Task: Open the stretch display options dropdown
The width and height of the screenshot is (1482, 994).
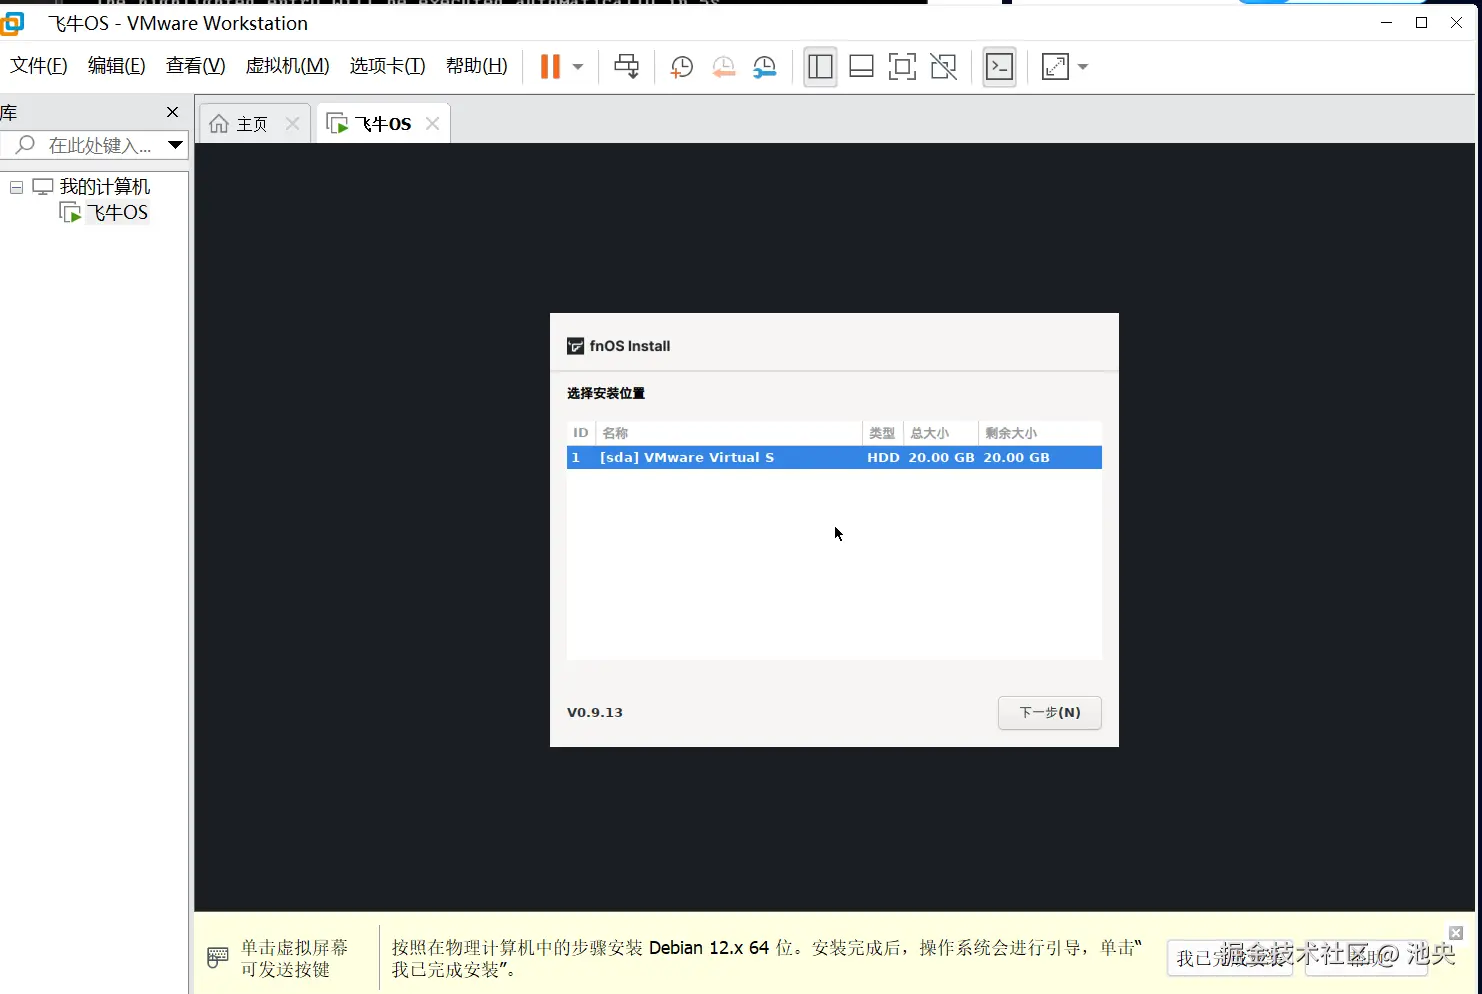Action: 1082,66
